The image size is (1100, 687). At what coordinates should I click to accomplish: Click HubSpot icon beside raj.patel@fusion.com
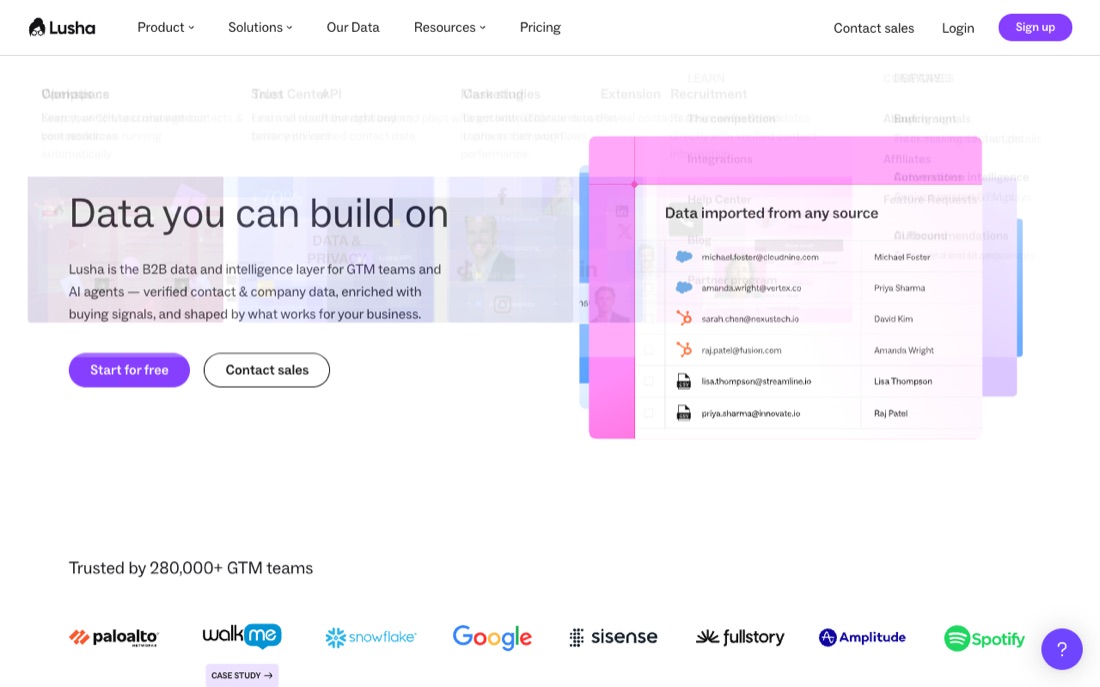coord(683,349)
